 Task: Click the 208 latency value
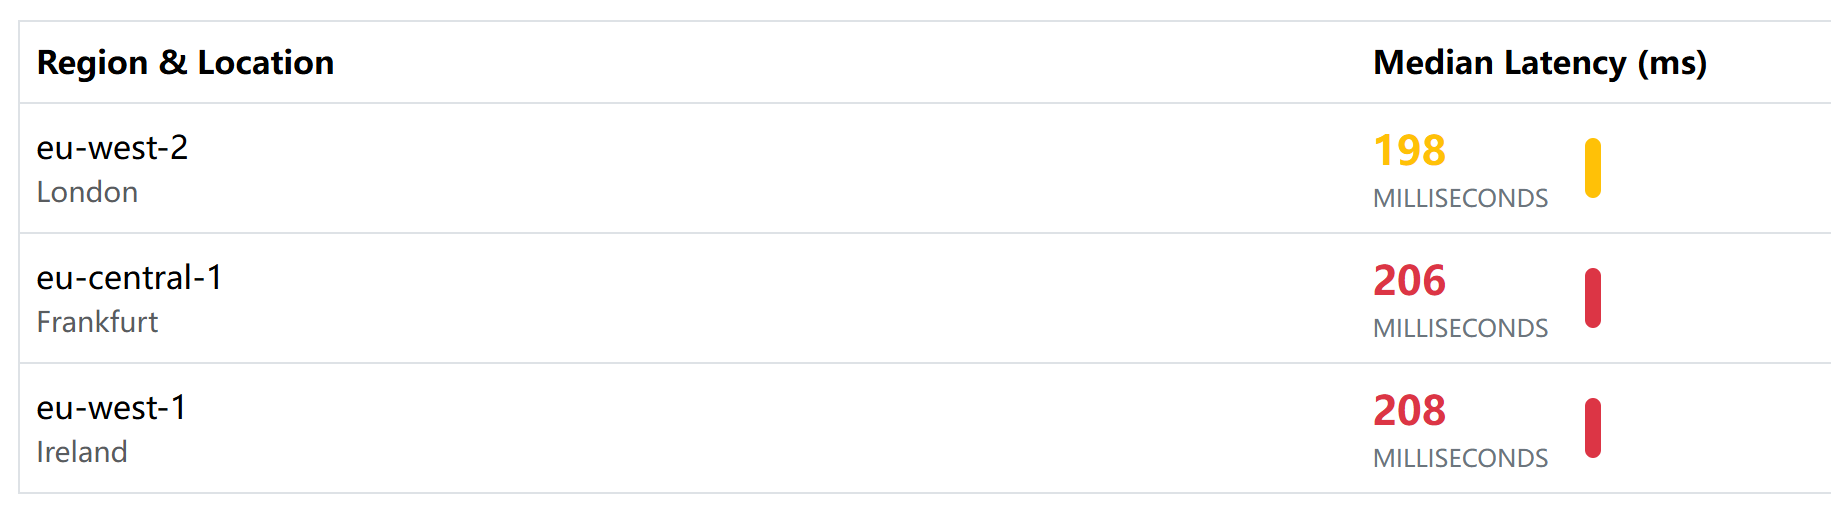[x=1409, y=411]
